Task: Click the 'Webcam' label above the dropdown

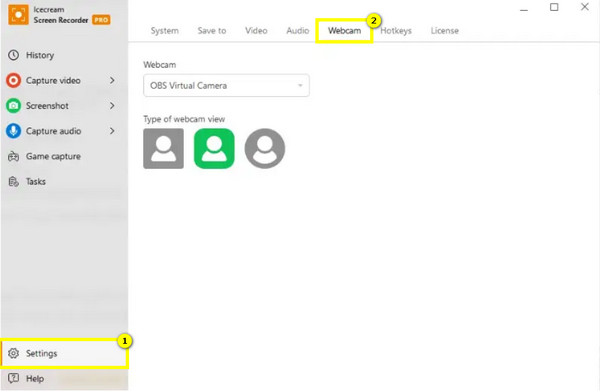Action: tap(160, 65)
